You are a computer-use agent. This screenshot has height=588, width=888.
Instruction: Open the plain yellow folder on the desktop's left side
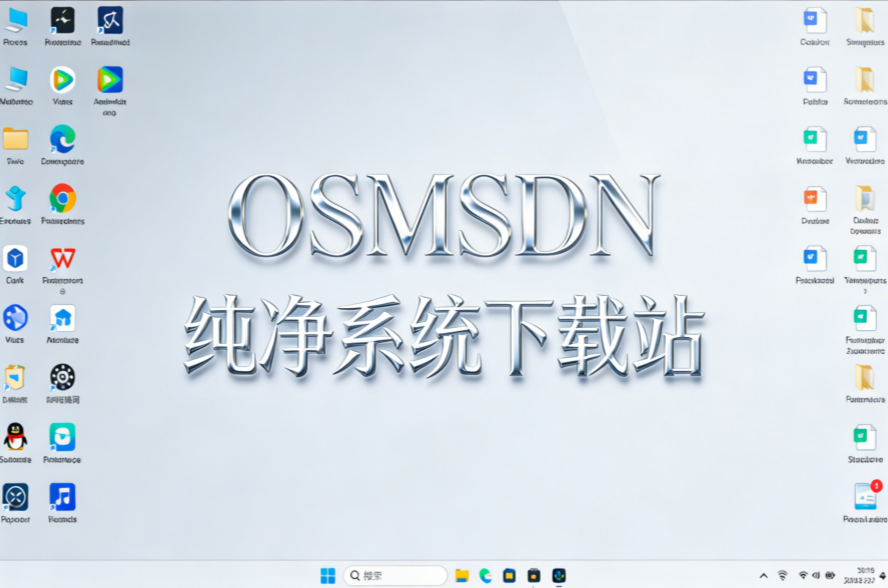pyautogui.click(x=15, y=139)
